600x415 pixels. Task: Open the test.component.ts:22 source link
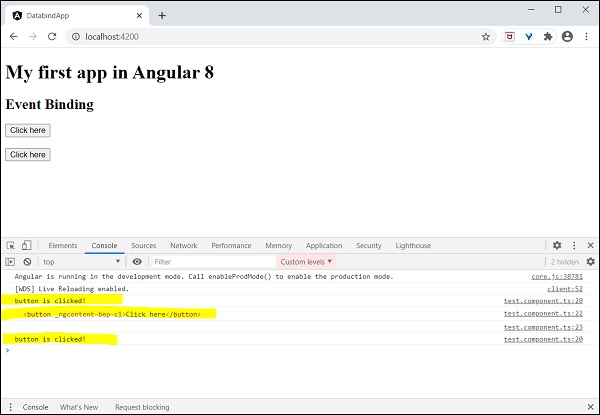(x=543, y=314)
